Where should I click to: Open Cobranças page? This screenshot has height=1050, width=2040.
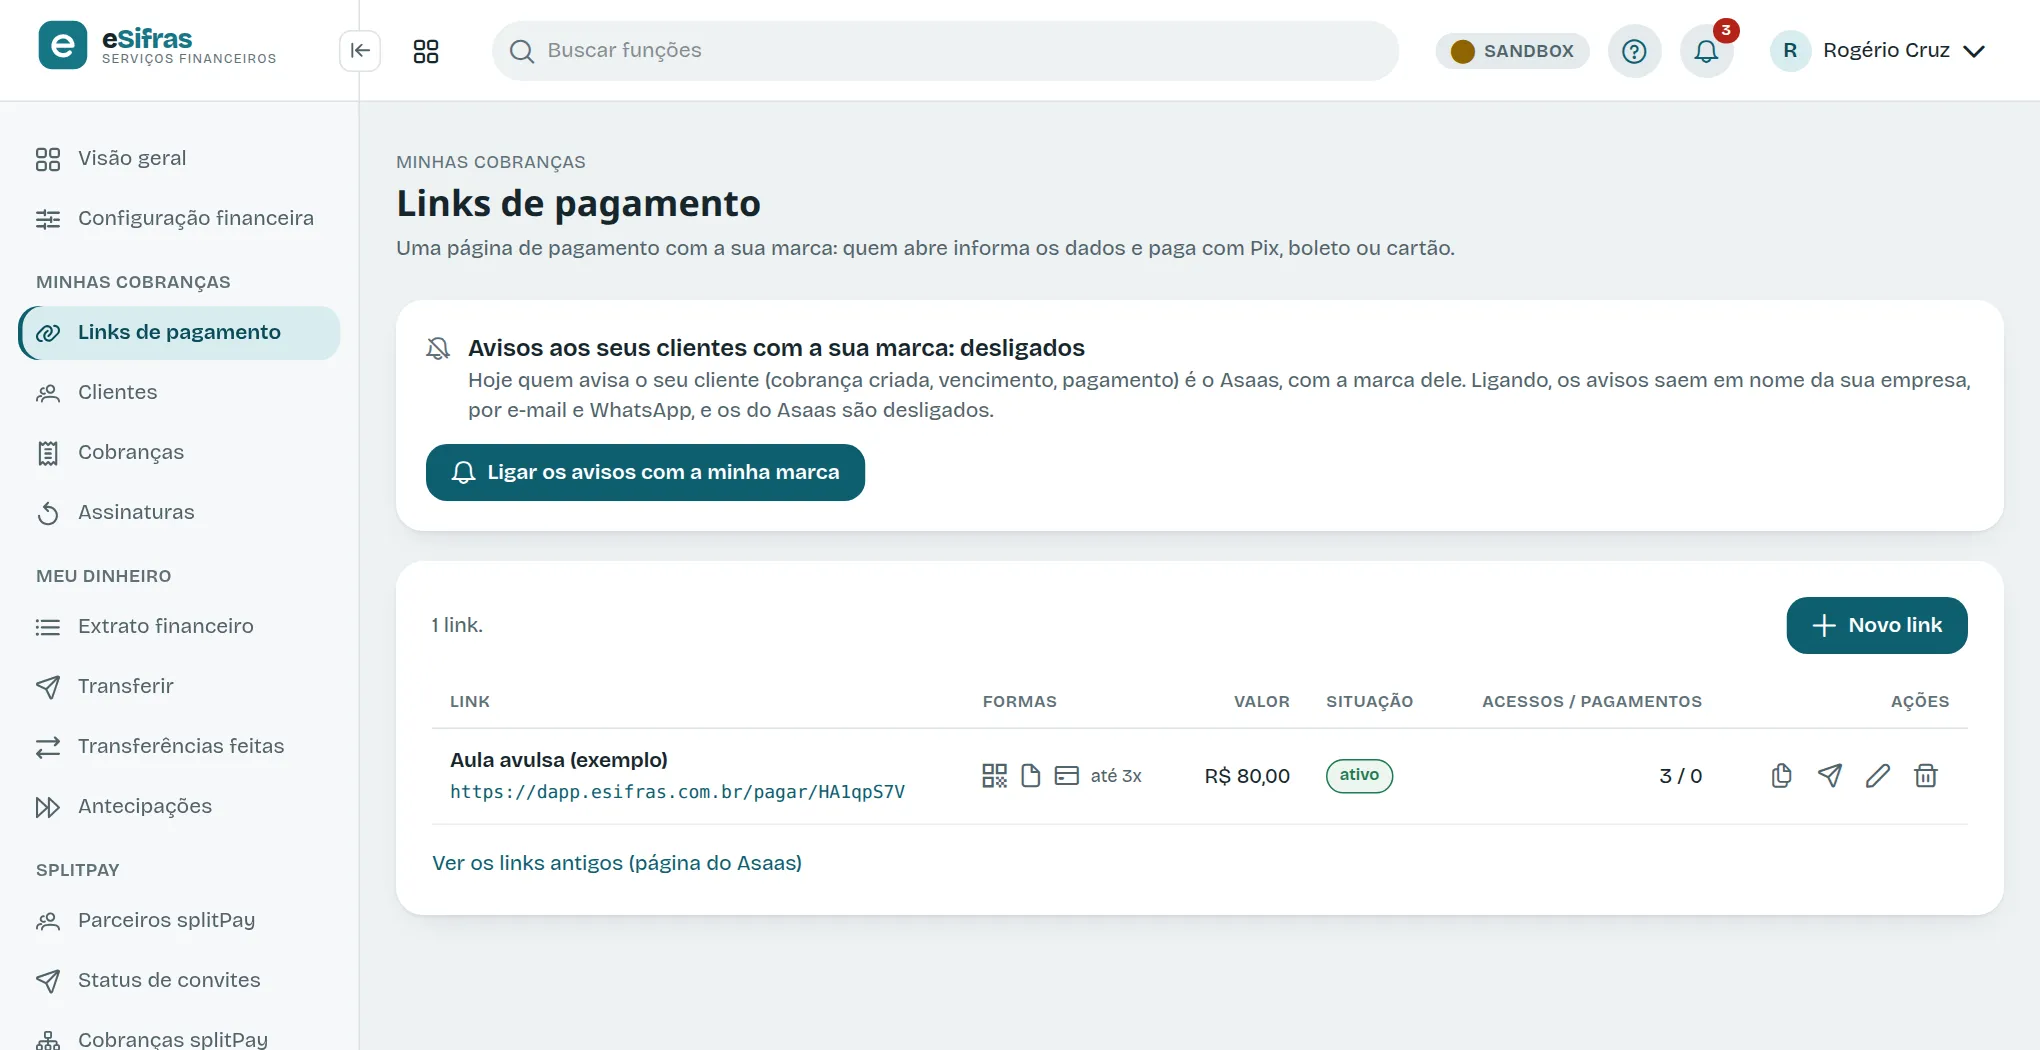(179, 452)
